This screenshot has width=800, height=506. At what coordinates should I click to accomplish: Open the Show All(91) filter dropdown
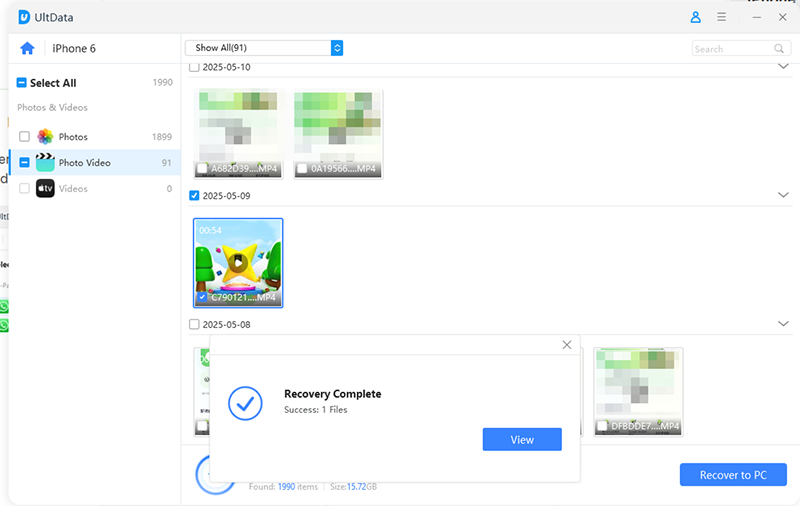tap(264, 48)
